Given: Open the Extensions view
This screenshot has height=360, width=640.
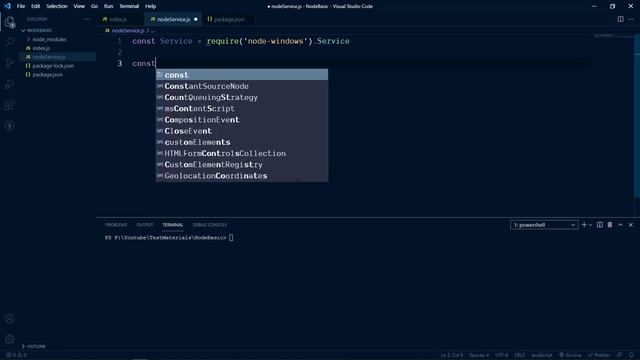Looking at the screenshot, I should click(10, 105).
